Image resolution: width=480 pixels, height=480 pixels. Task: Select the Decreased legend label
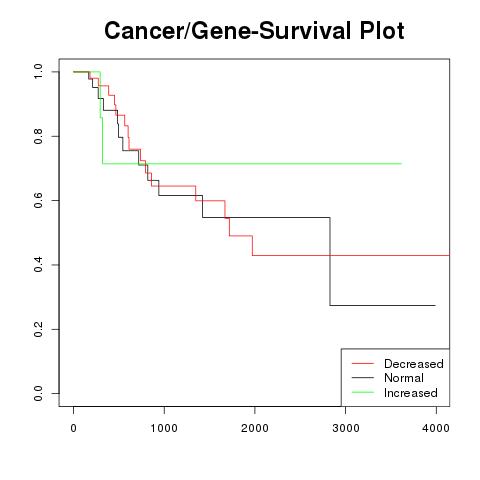(414, 364)
